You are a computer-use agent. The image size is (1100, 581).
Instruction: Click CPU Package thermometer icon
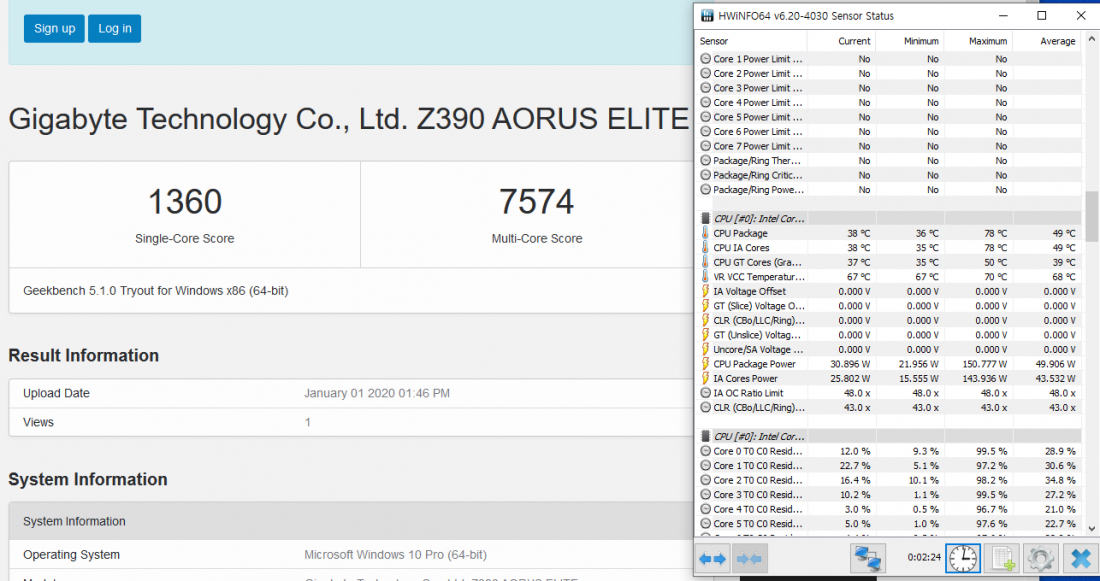706,233
